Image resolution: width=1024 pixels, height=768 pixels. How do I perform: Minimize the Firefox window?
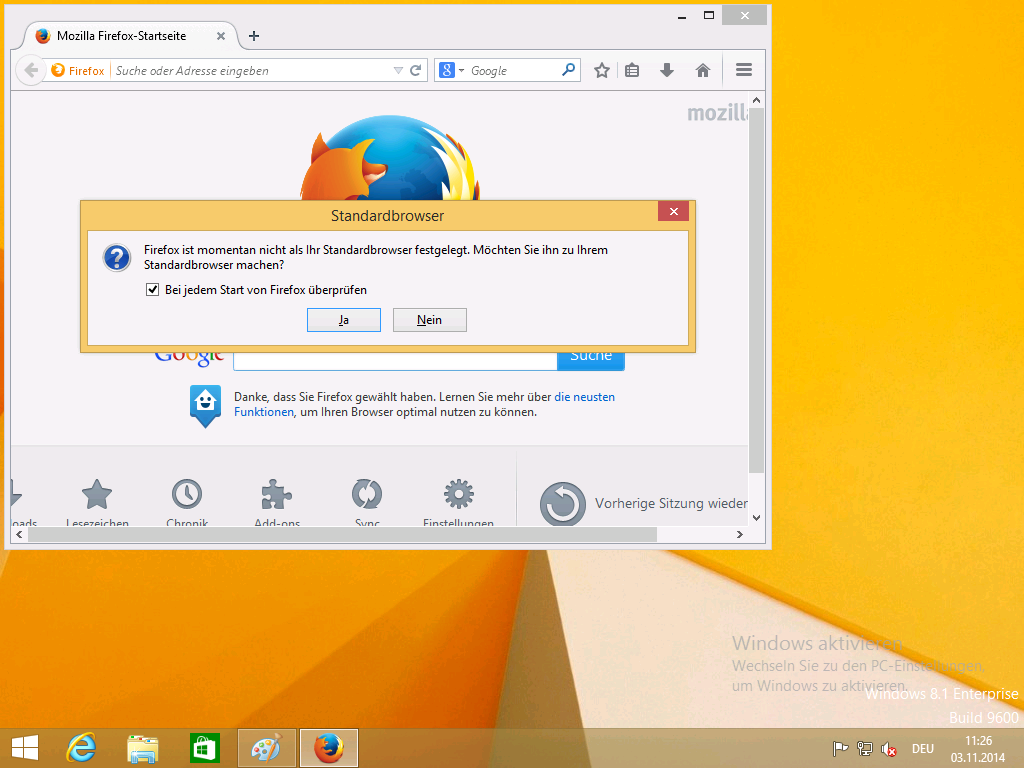pos(682,15)
